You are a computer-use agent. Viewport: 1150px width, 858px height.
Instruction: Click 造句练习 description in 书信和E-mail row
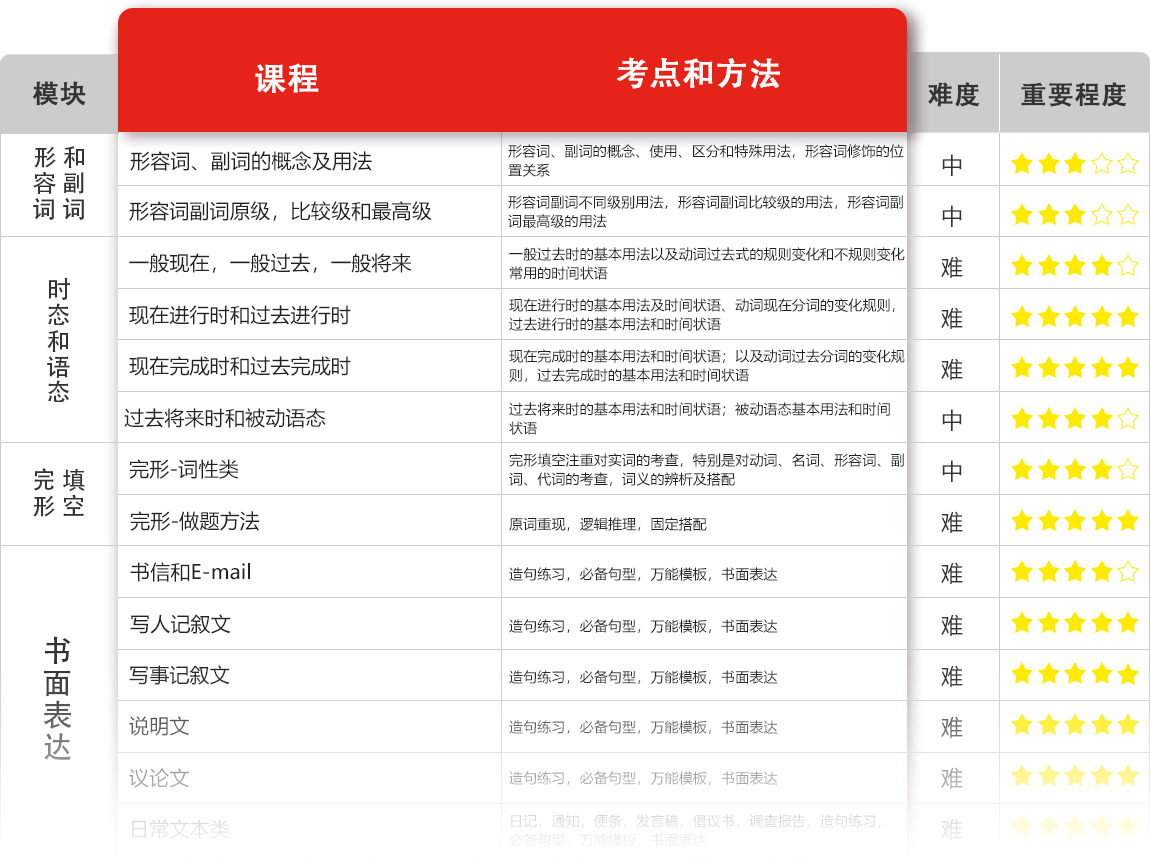coord(642,574)
